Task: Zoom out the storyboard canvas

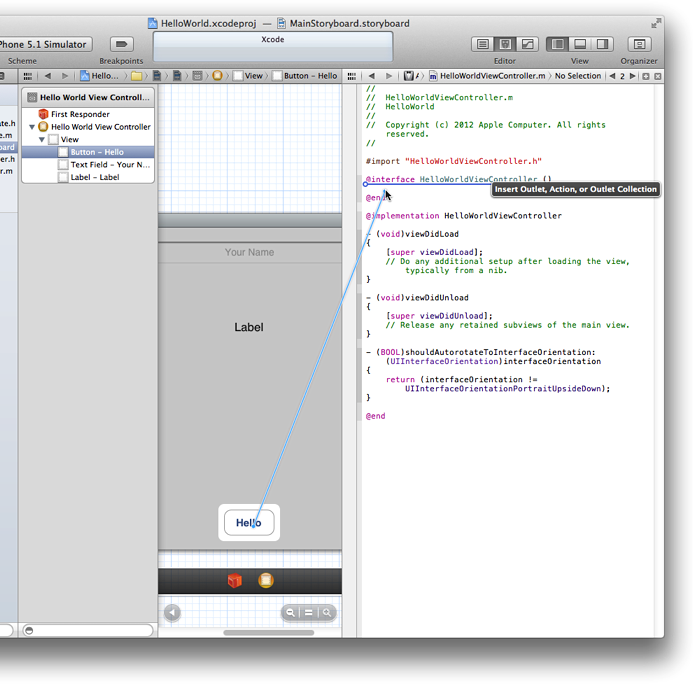Action: pos(291,613)
